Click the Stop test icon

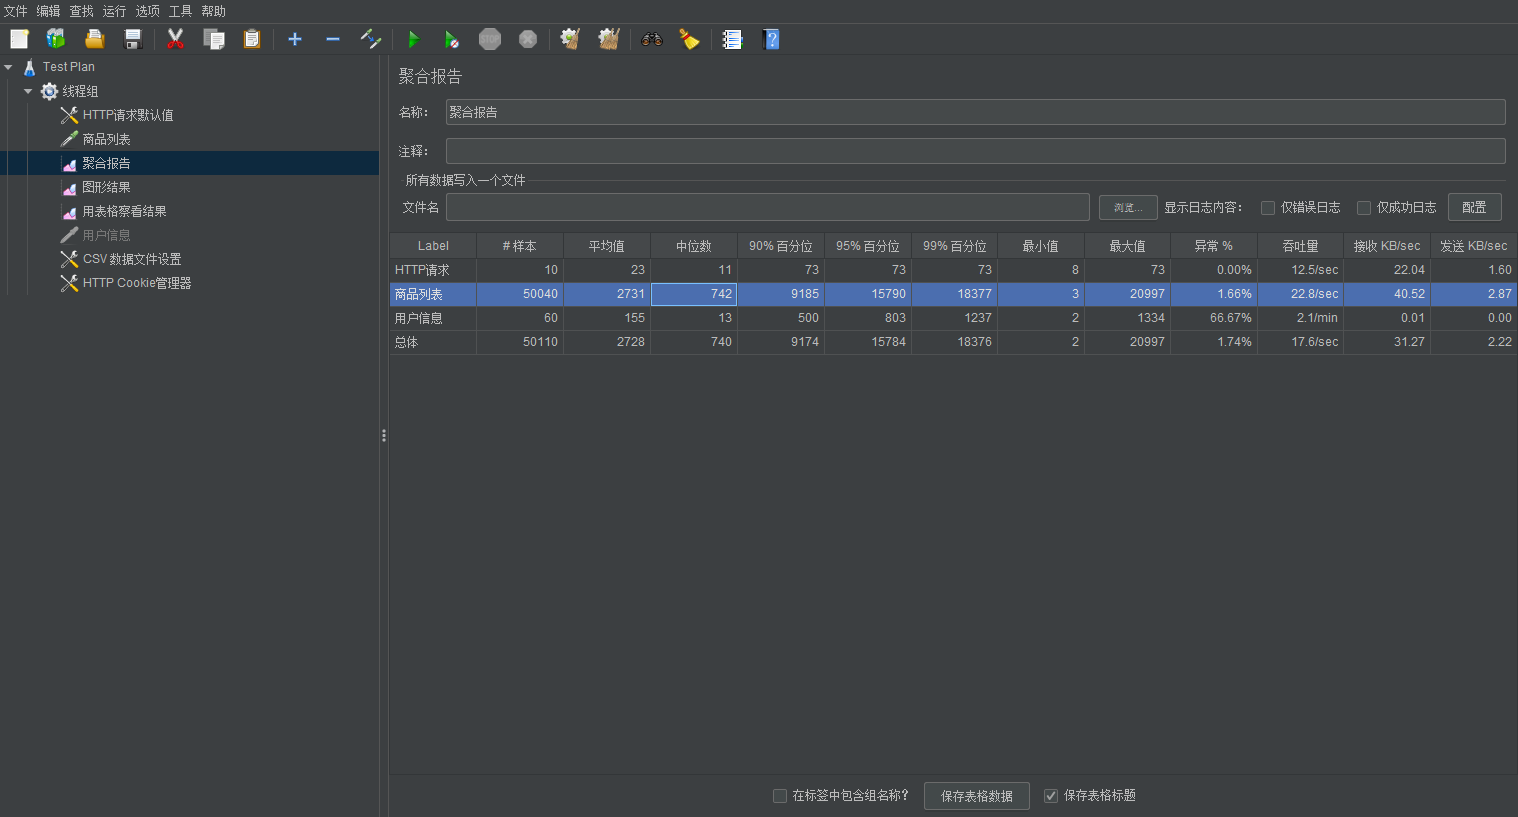click(490, 39)
